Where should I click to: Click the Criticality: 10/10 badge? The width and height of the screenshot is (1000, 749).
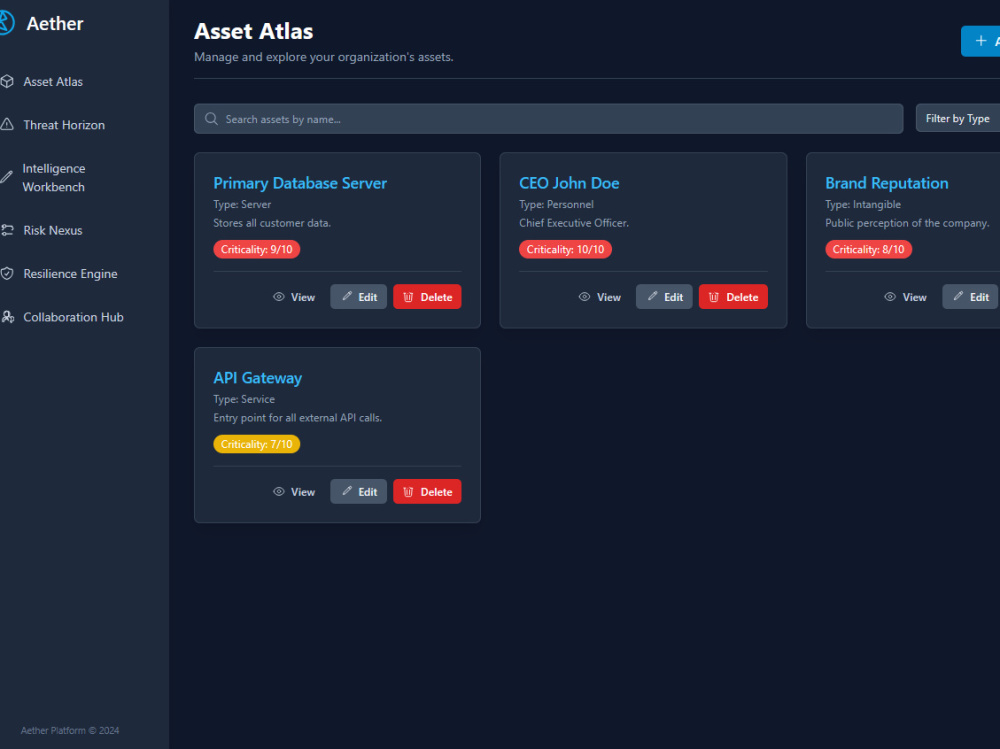[x=565, y=249]
